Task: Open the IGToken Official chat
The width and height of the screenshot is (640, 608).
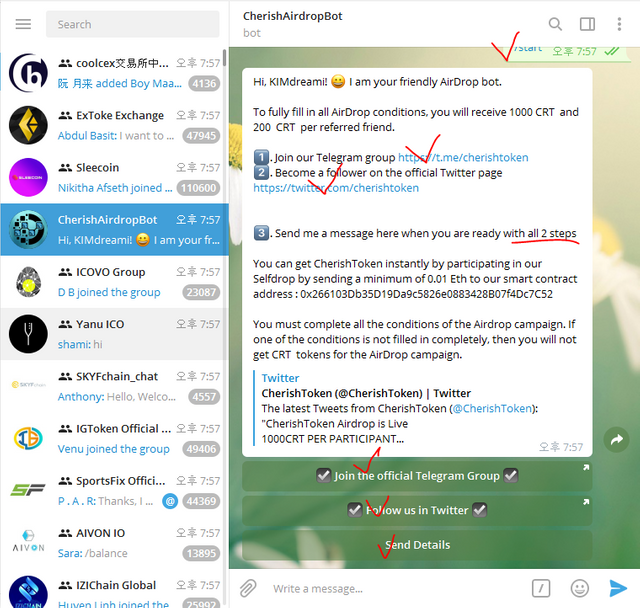Action: coord(114,439)
